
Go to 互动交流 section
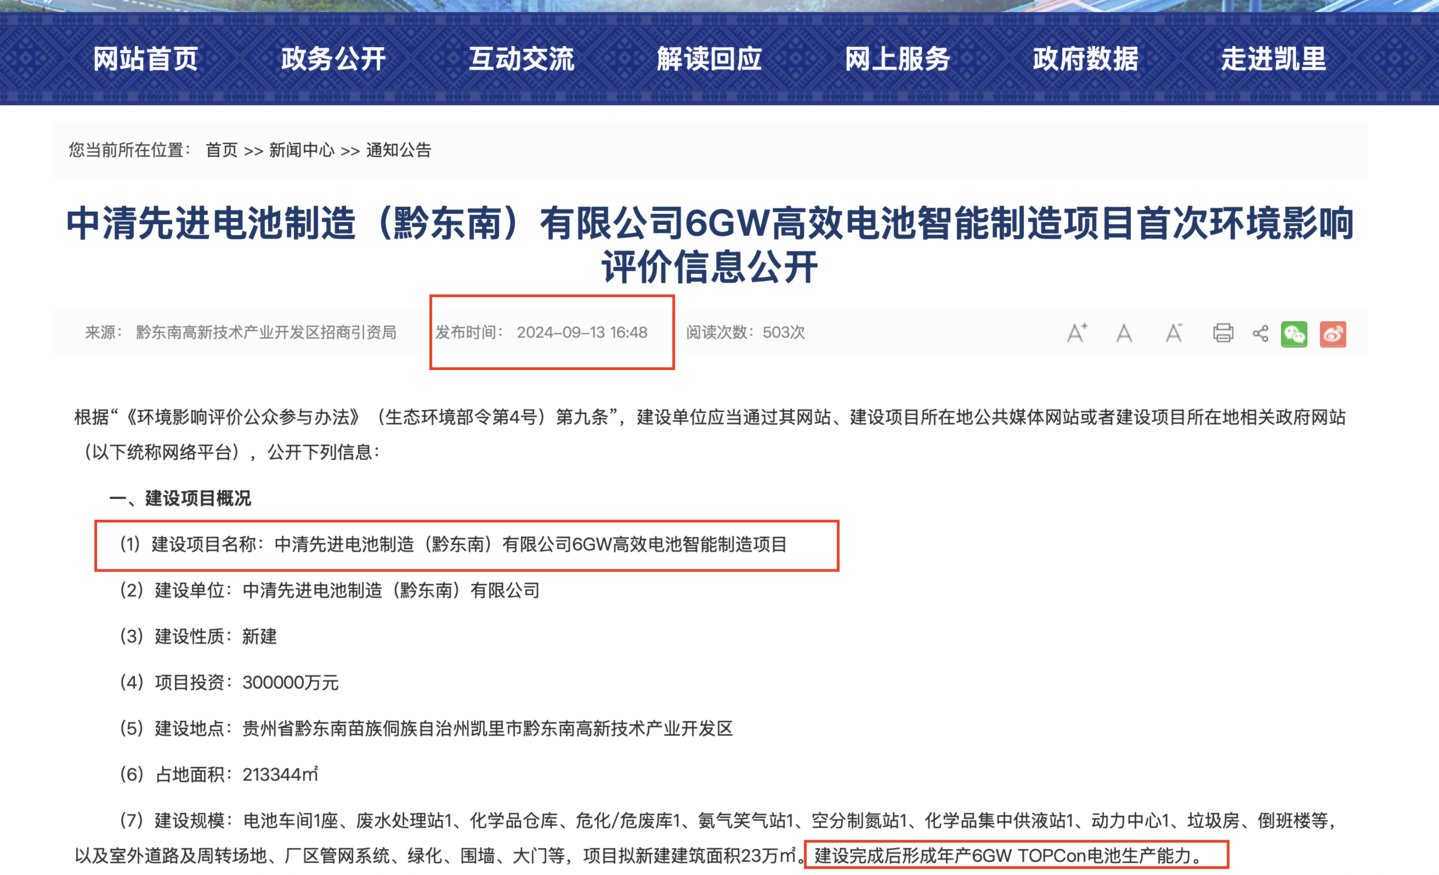[521, 59]
